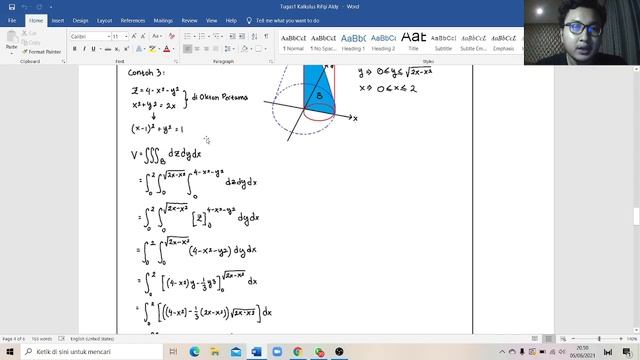
Task: Toggle Align Left paragraph button
Action: (x=188, y=49)
